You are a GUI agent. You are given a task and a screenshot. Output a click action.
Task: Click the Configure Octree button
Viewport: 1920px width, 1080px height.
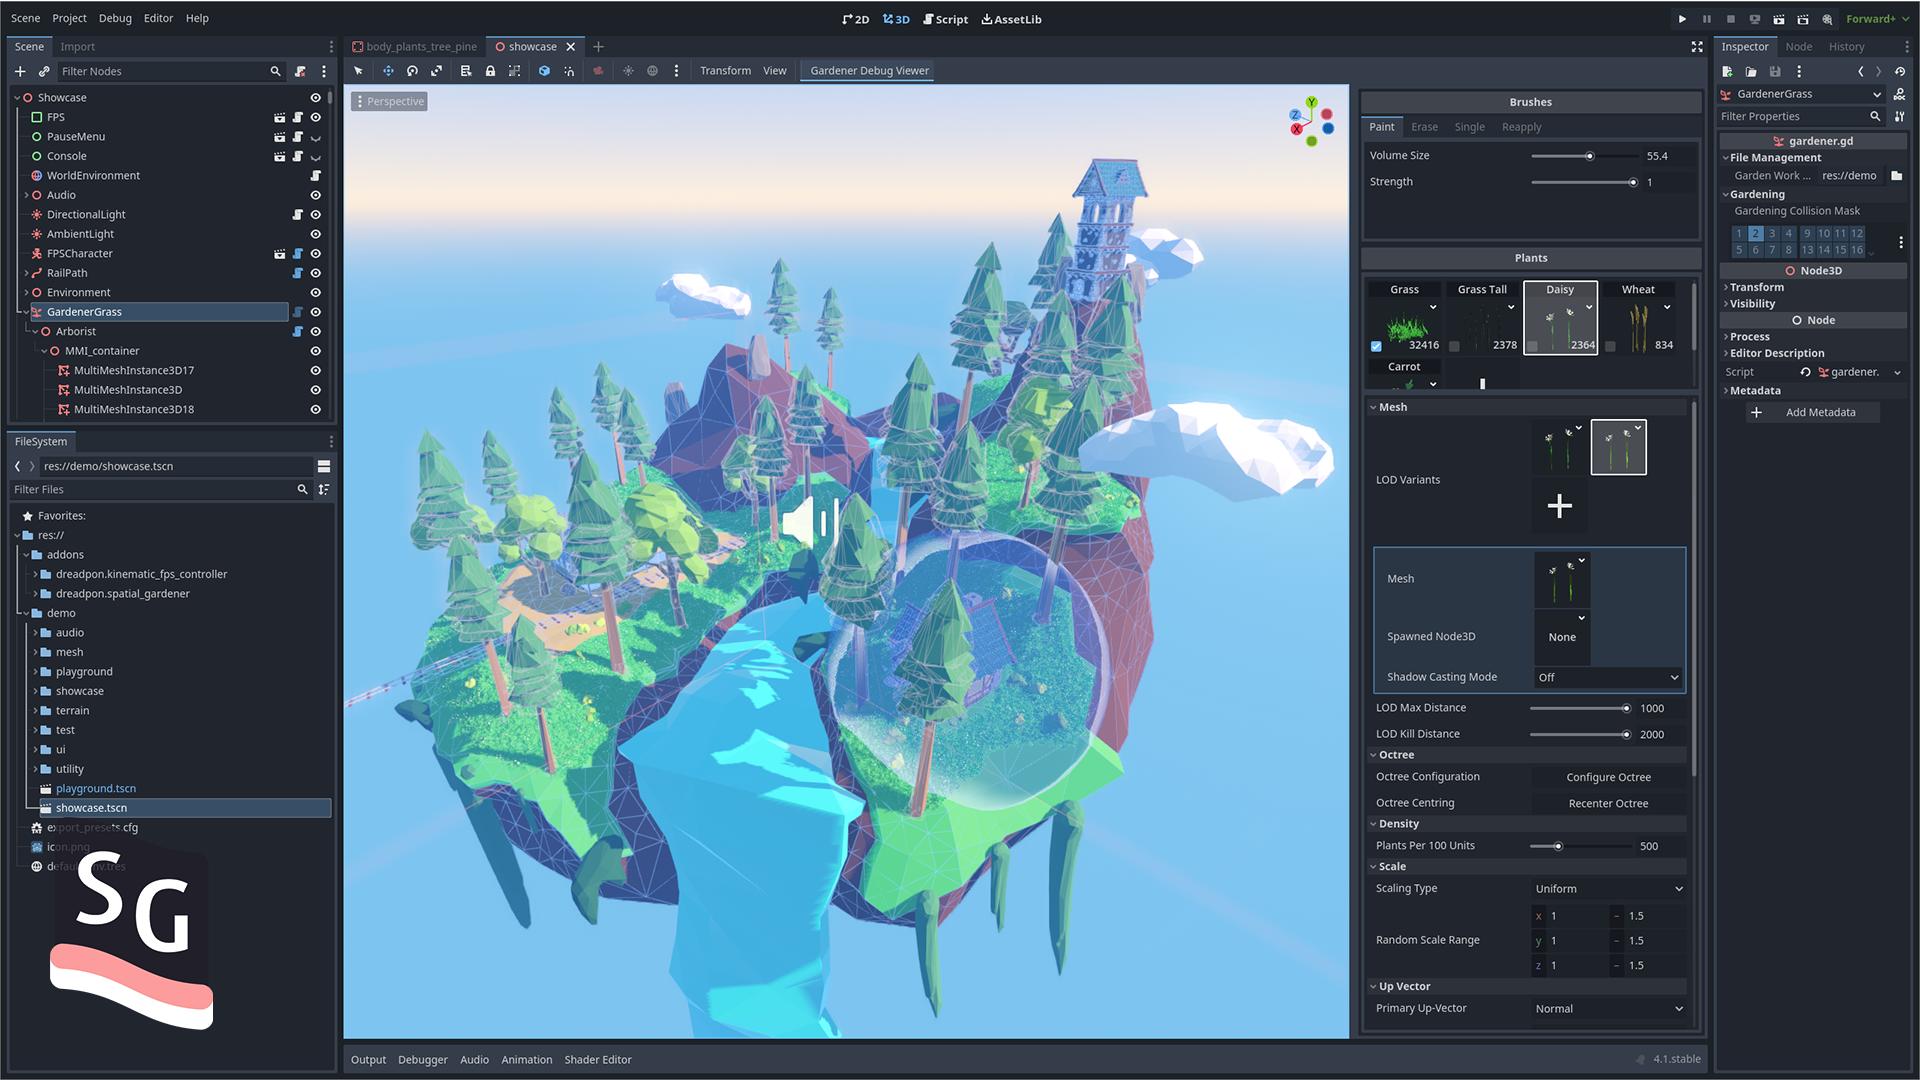pyautogui.click(x=1608, y=777)
